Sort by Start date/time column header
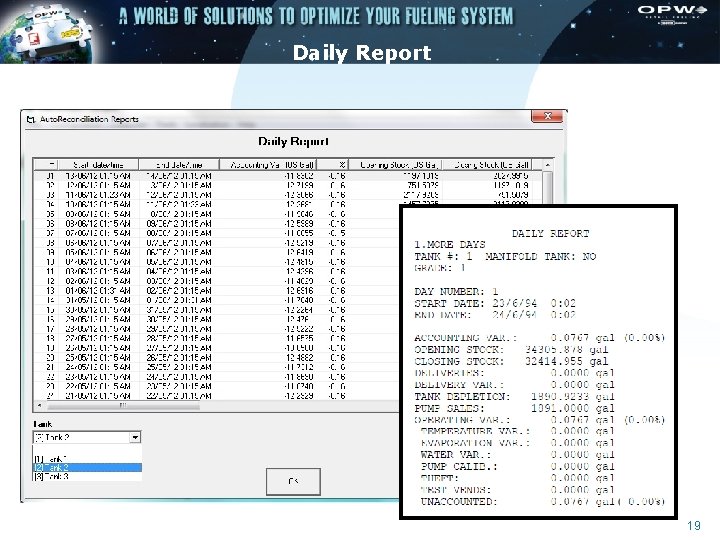 tap(98, 164)
